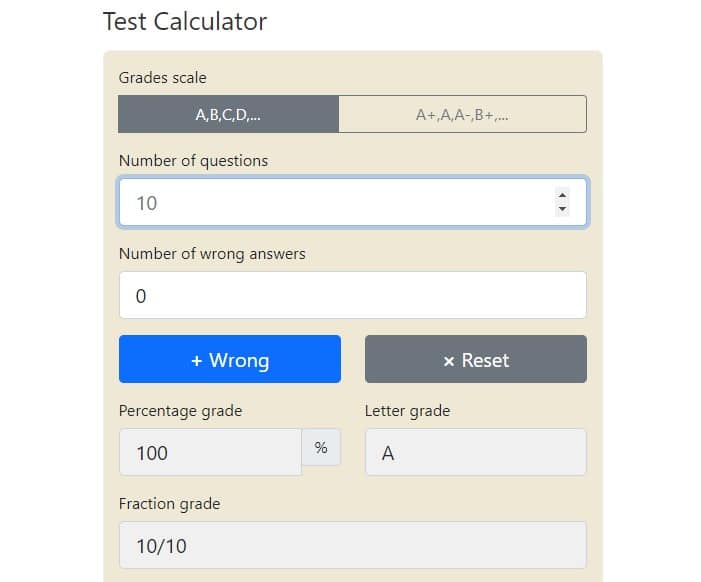Image resolution: width=701 pixels, height=582 pixels.
Task: Select the Percentage grade field showing 100
Action: click(211, 452)
